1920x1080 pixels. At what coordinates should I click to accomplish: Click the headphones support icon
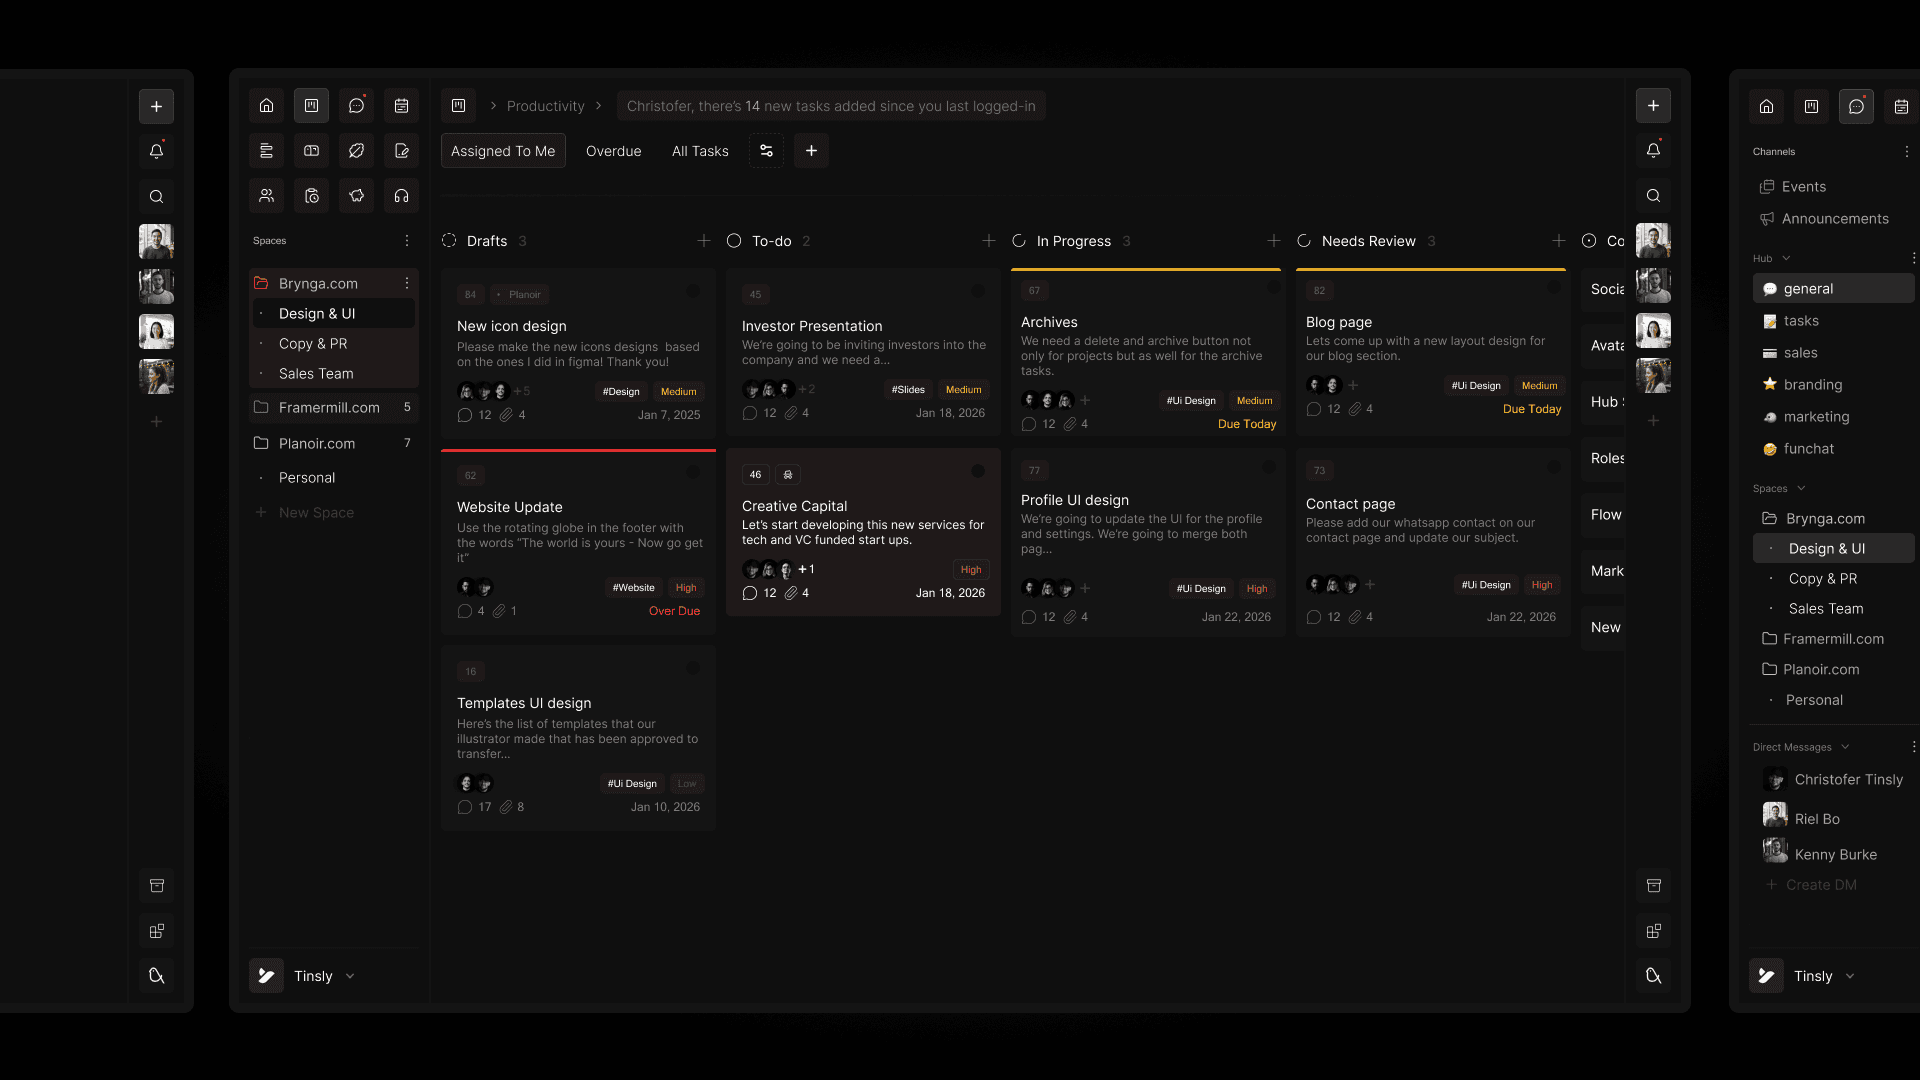pyautogui.click(x=401, y=196)
